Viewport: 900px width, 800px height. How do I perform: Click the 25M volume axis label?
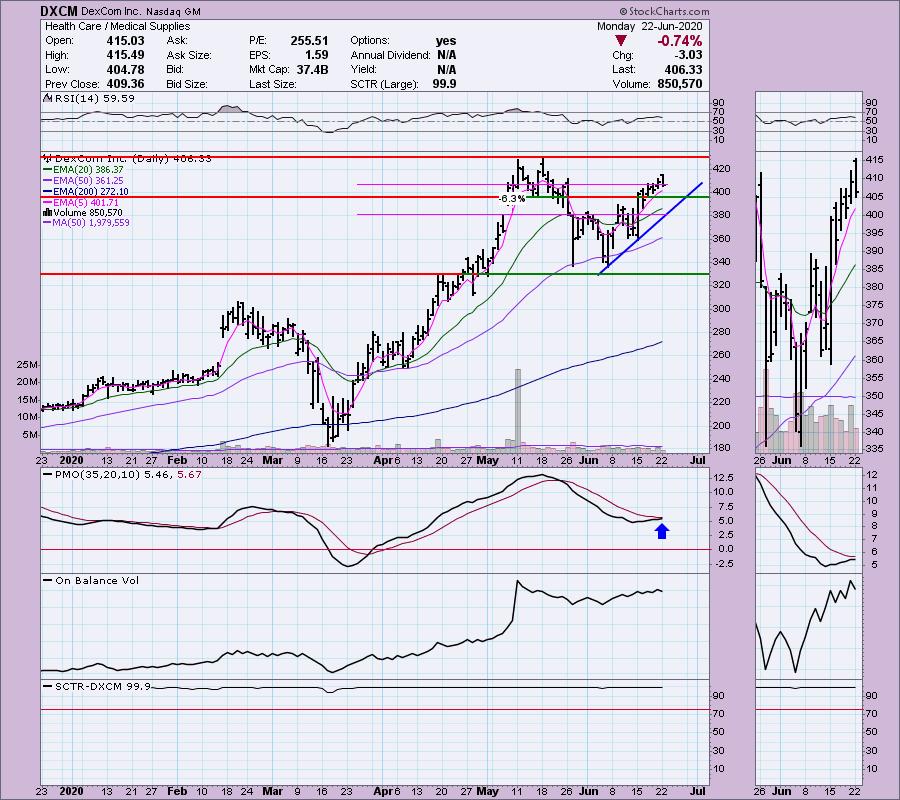(28, 365)
